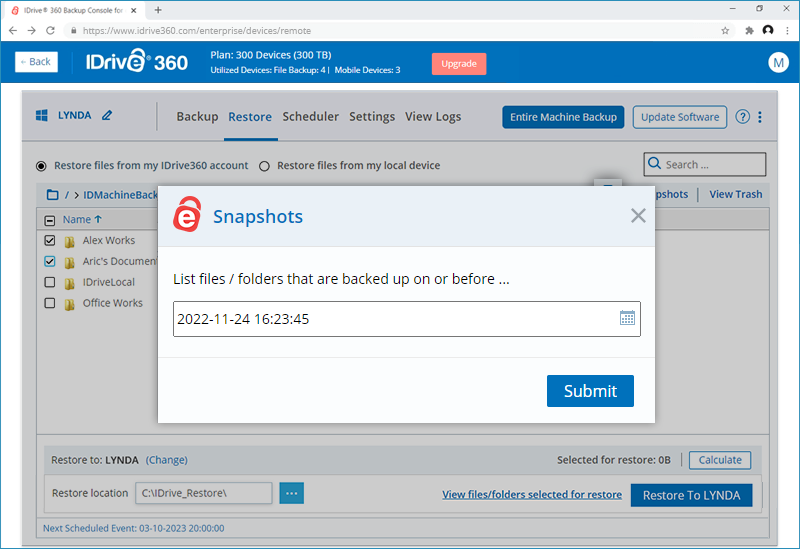Screen dimensions: 800x549
Task: Click the search magnifier icon
Action: click(x=654, y=164)
